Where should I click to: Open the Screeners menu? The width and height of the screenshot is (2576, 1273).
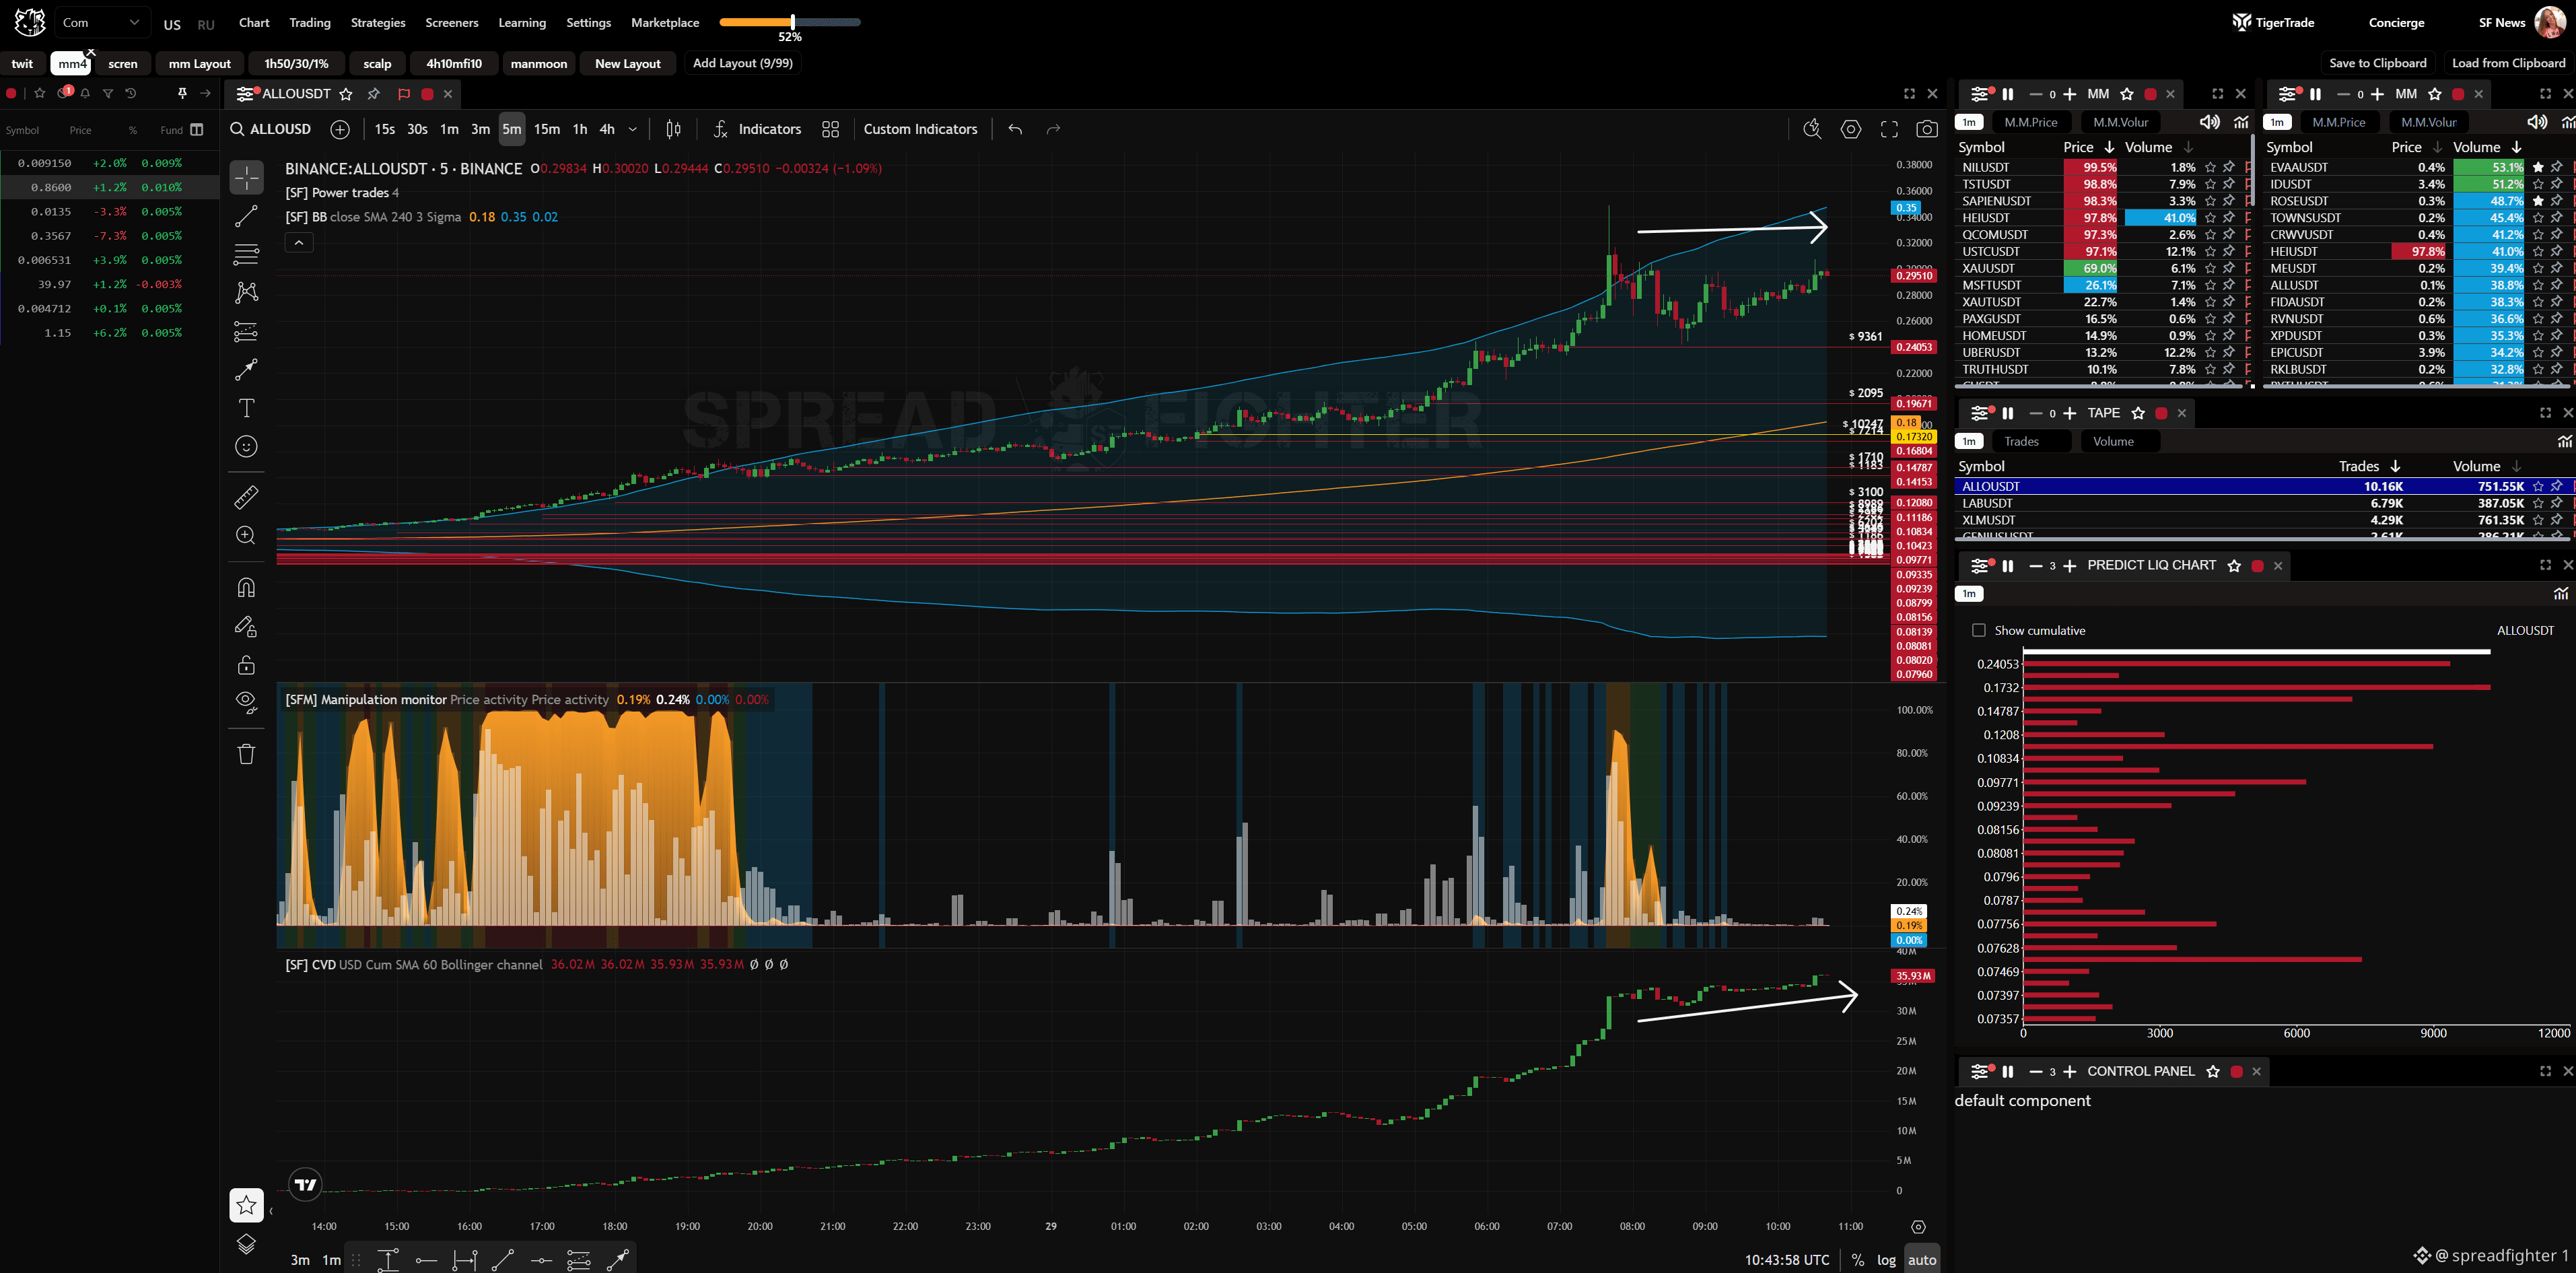(x=452, y=23)
